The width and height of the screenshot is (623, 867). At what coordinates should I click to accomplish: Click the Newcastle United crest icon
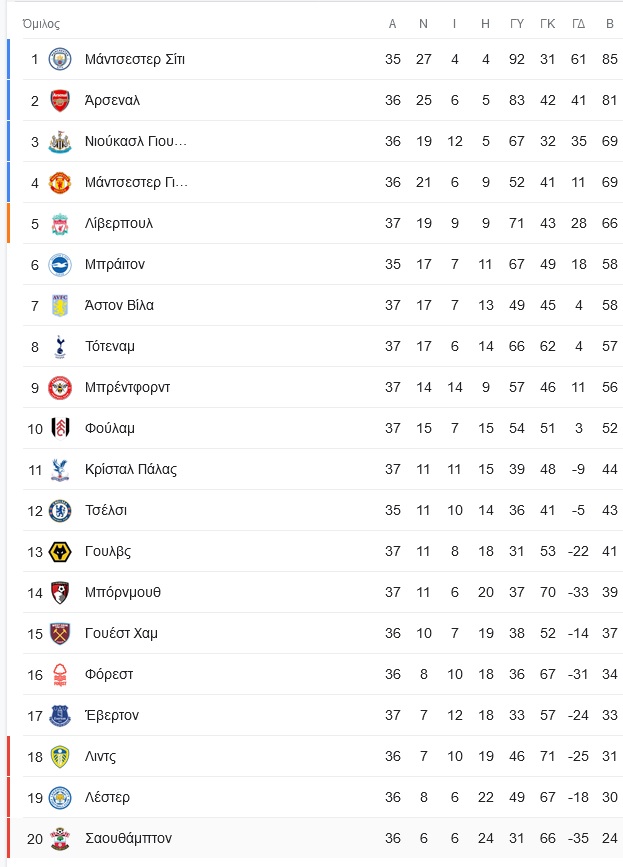60,141
